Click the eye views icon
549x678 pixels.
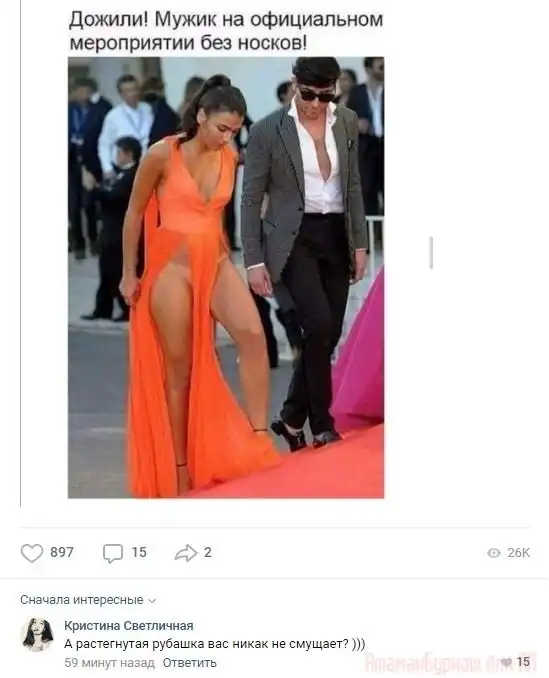pyautogui.click(x=494, y=553)
